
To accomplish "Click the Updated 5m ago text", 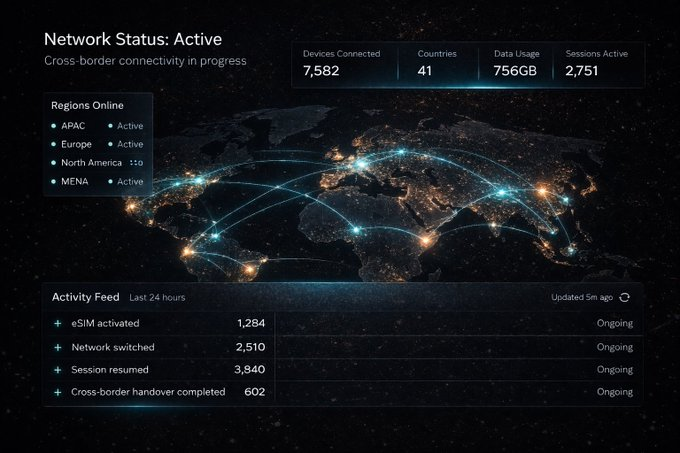I will pyautogui.click(x=582, y=297).
